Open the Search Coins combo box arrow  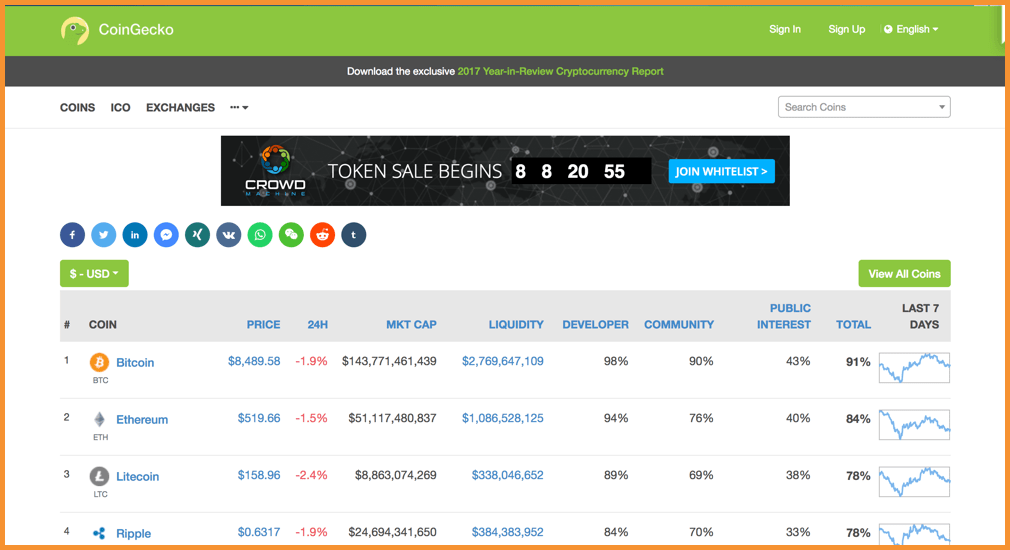(942, 107)
